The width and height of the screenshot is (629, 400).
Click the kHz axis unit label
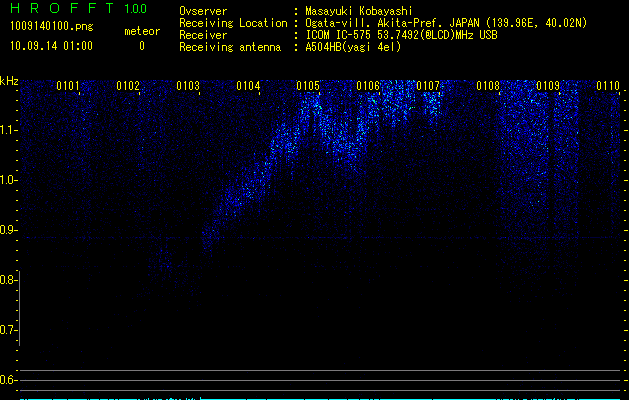[x=9, y=81]
